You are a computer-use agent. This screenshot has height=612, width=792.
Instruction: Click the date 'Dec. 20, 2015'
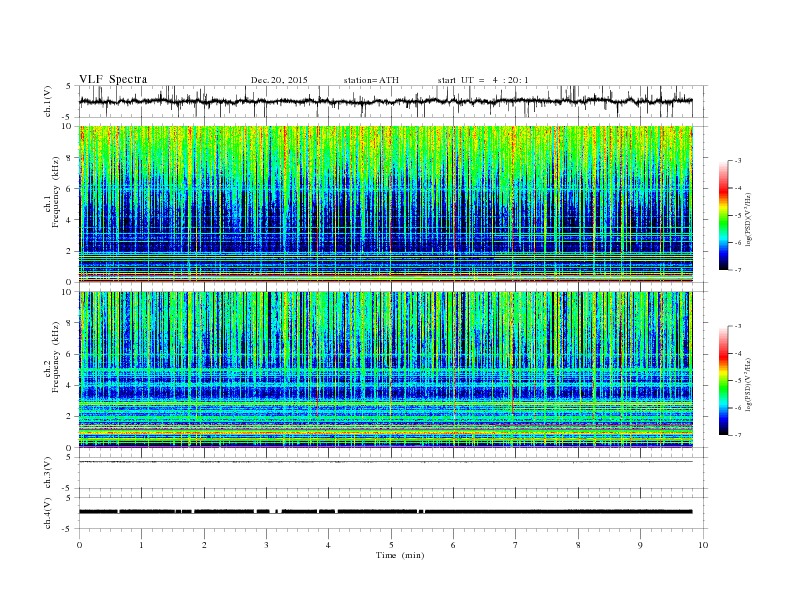click(x=279, y=80)
